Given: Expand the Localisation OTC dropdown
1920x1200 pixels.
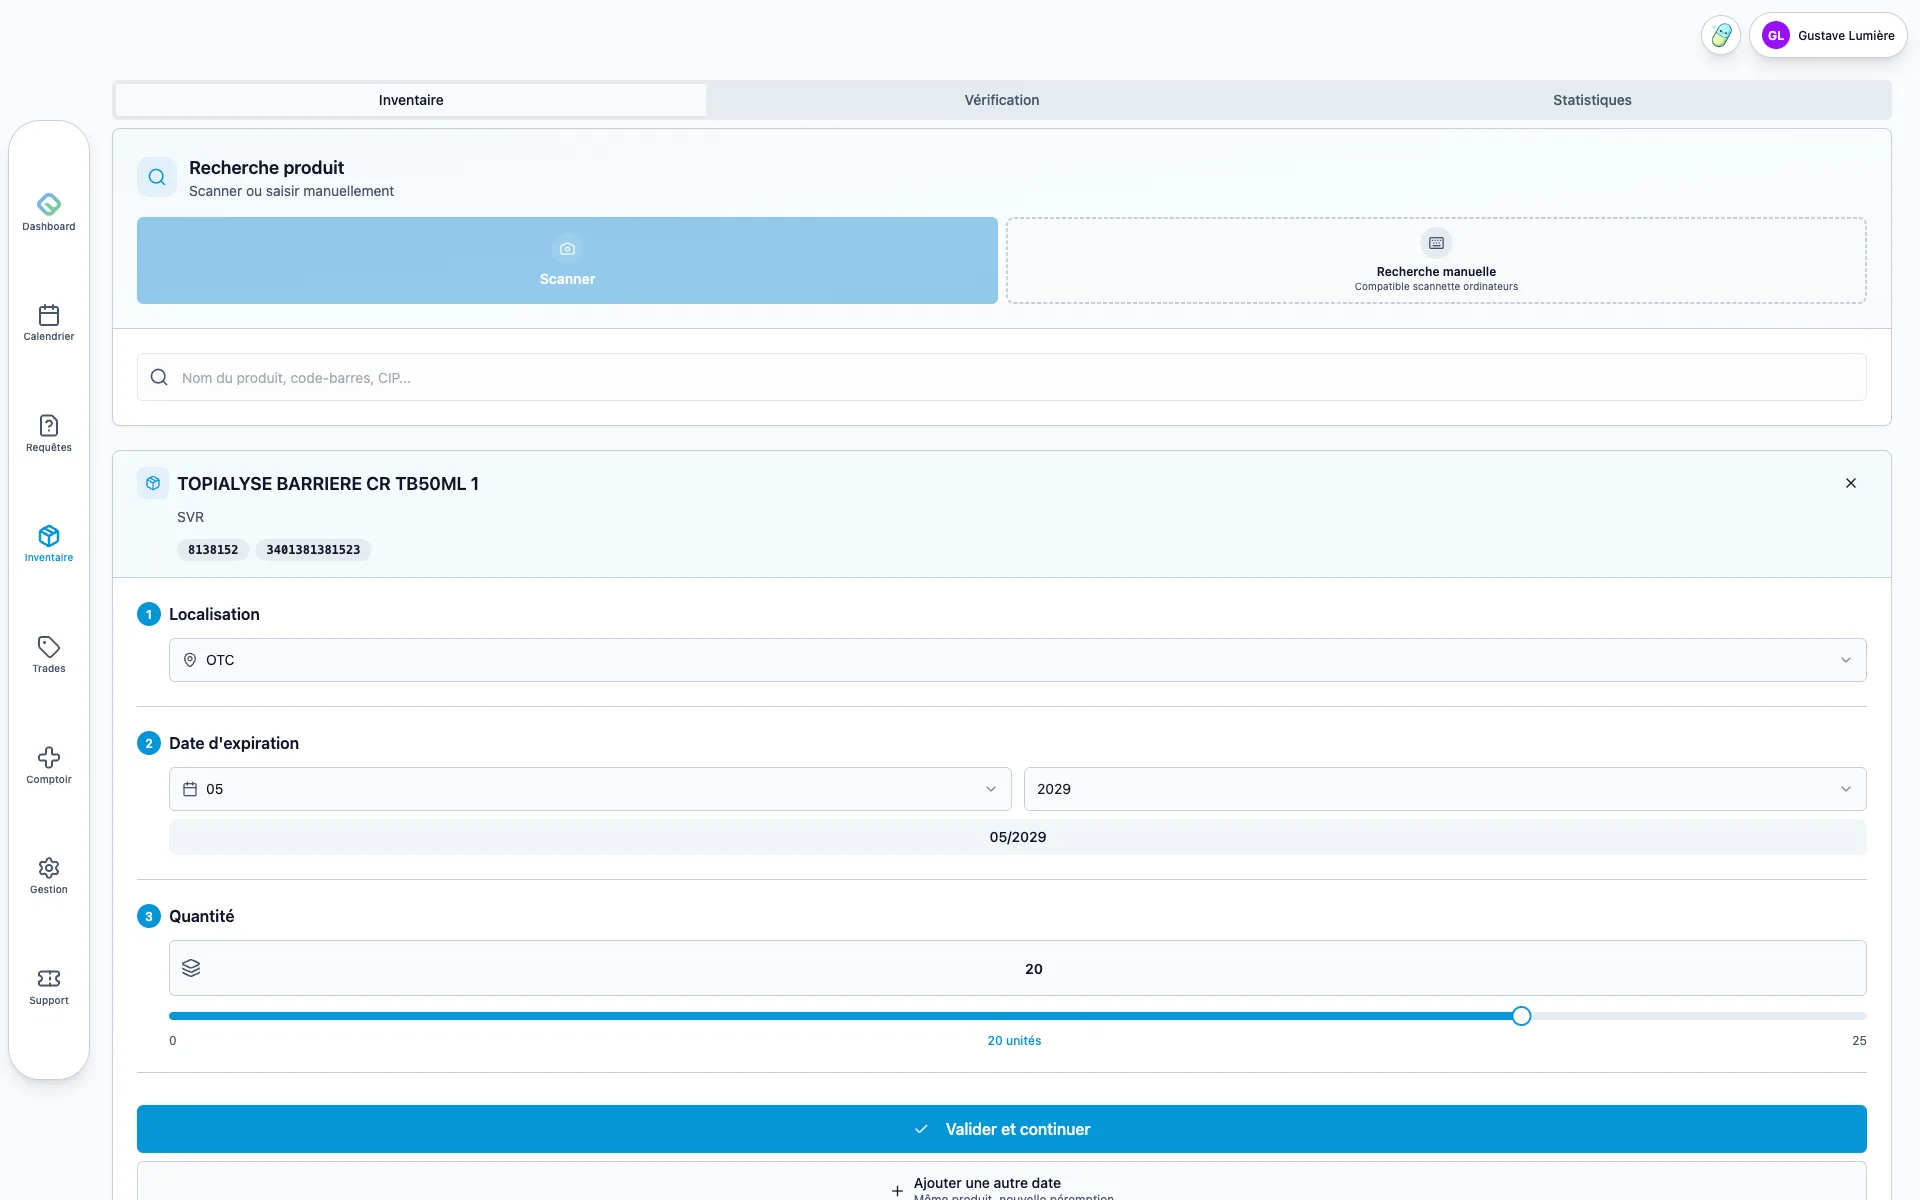Looking at the screenshot, I should click(1017, 660).
